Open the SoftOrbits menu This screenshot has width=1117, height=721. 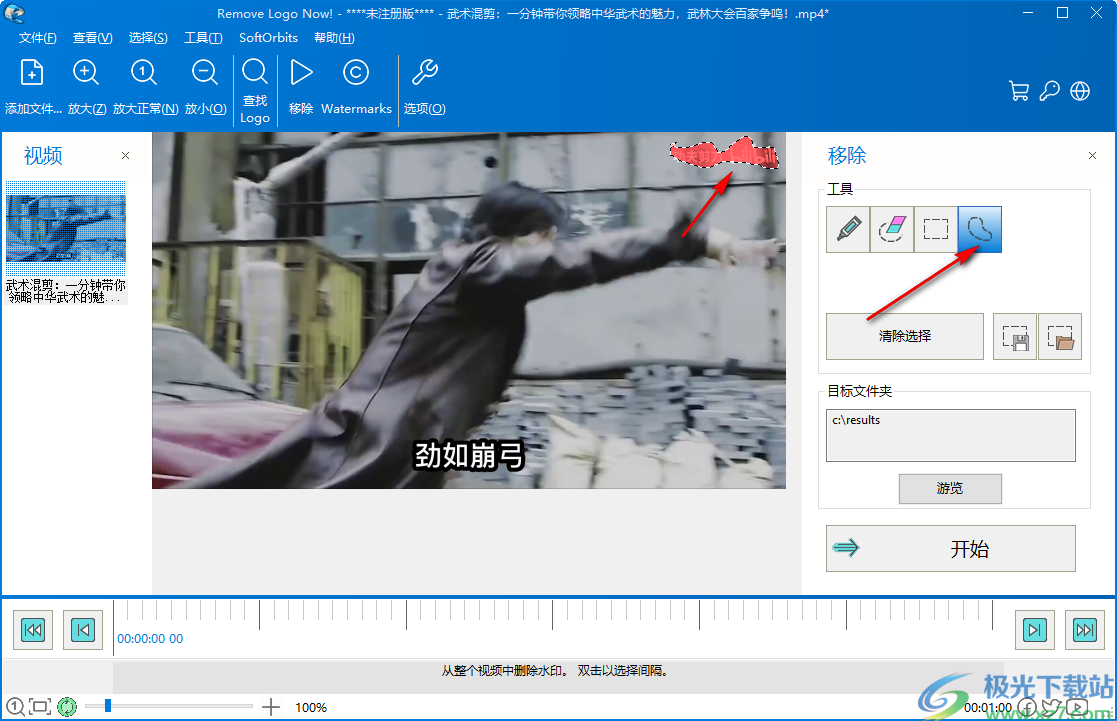(267, 38)
